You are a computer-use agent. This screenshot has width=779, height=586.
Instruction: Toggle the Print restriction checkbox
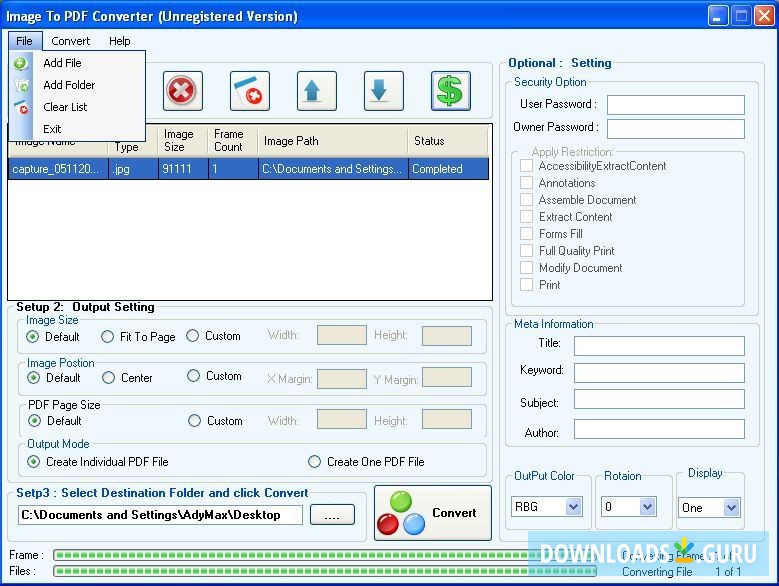point(526,285)
